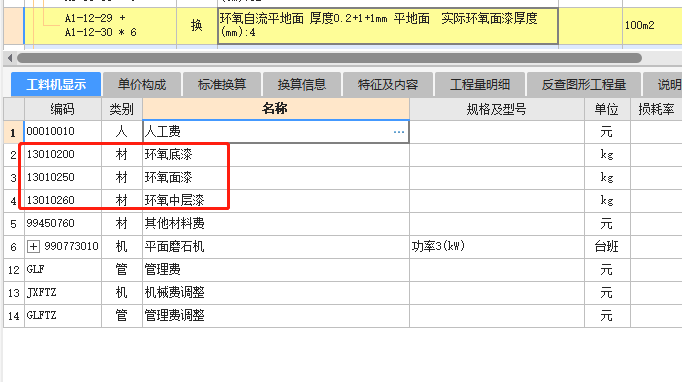Select the 机械费调整 name cell

[x=276, y=293]
